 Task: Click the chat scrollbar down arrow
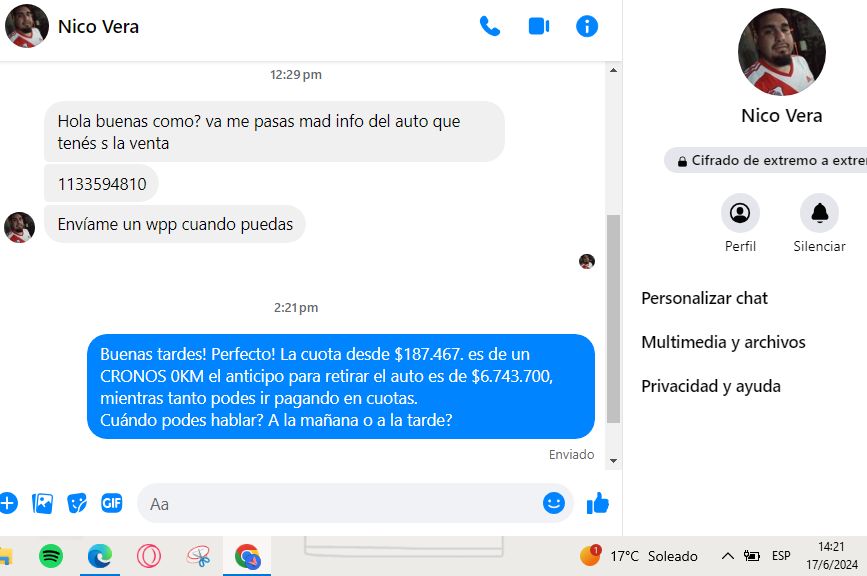point(613,461)
